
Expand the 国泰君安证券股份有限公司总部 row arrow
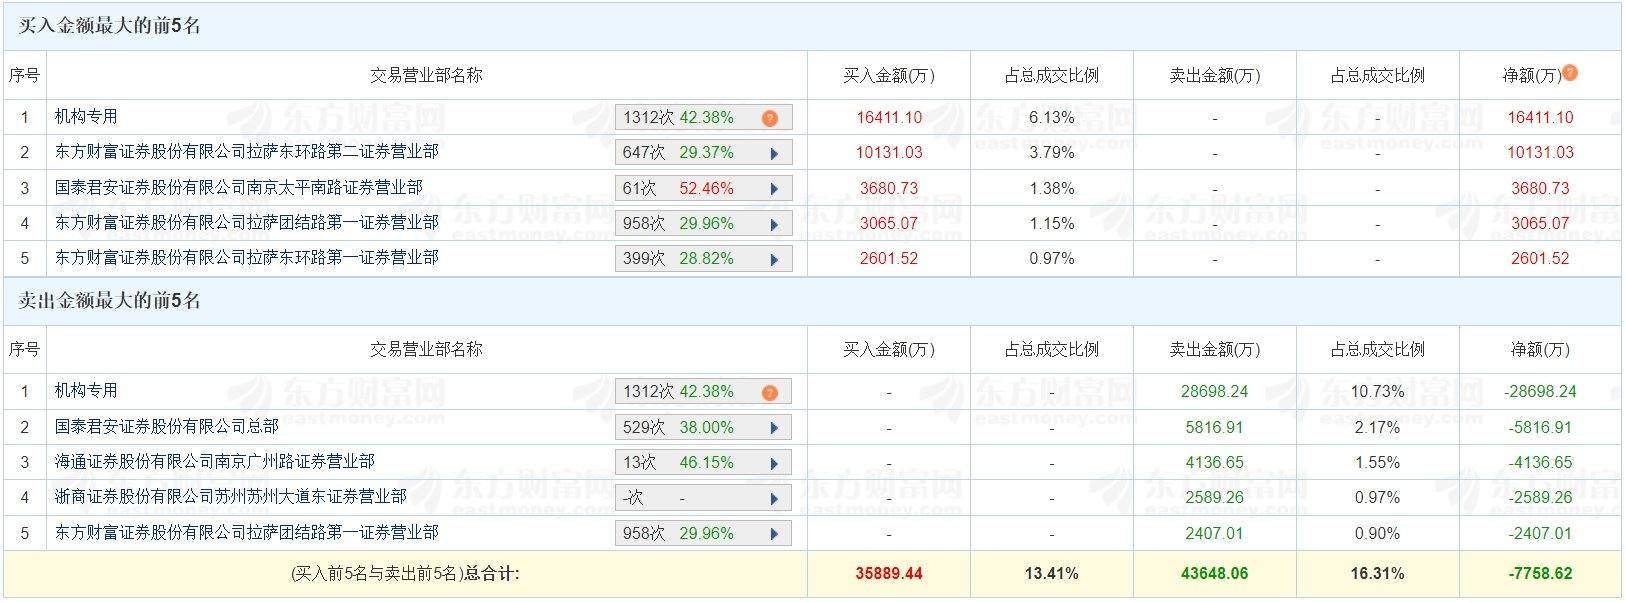(x=773, y=428)
